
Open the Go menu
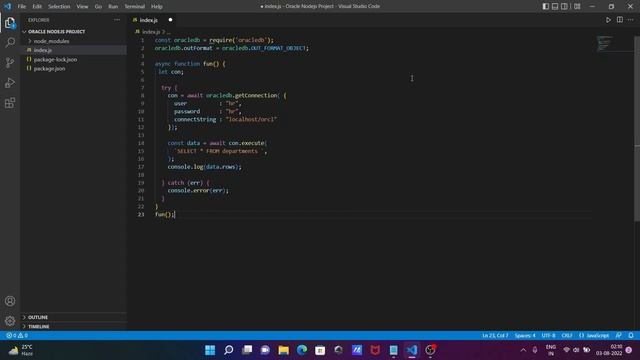(x=98, y=7)
